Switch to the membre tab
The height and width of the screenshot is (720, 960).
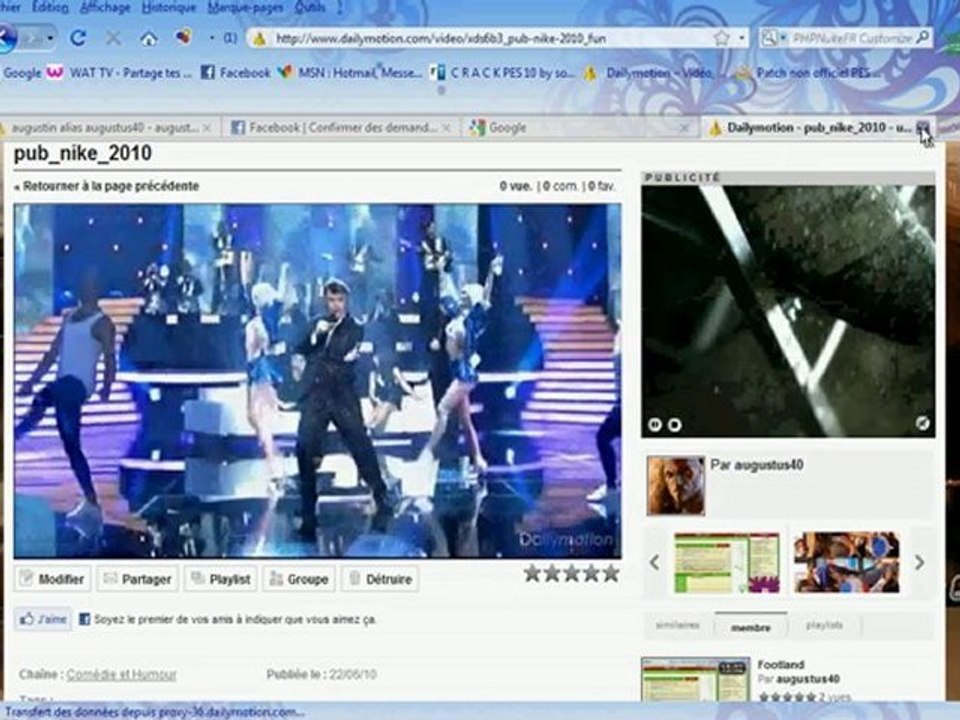(x=751, y=627)
